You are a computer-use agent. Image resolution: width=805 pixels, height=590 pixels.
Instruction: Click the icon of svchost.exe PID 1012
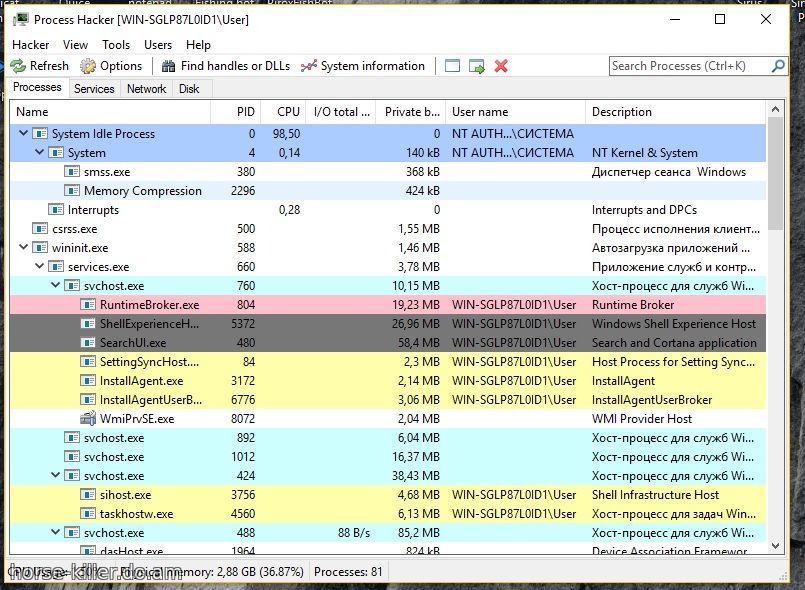point(72,456)
